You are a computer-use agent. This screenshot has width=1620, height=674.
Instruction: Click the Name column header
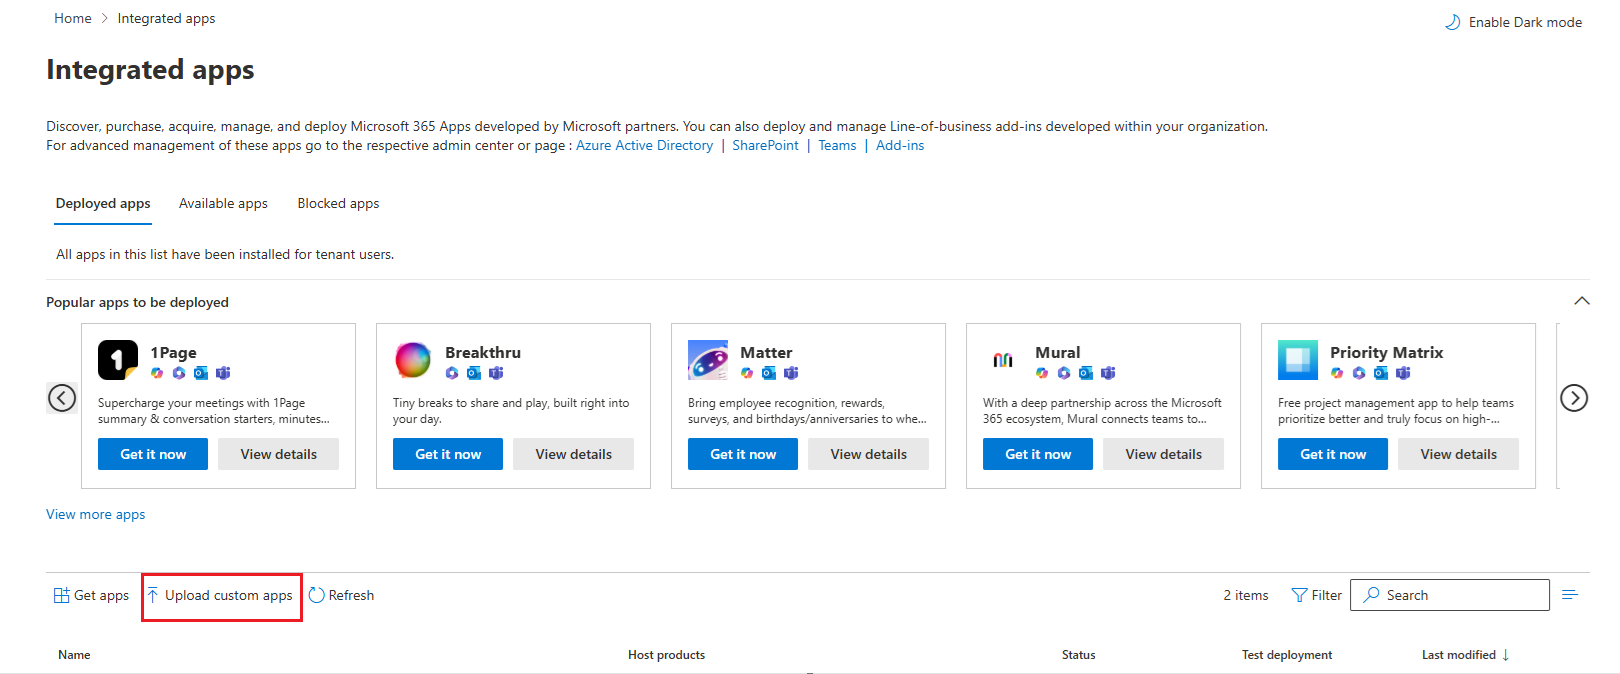point(74,655)
